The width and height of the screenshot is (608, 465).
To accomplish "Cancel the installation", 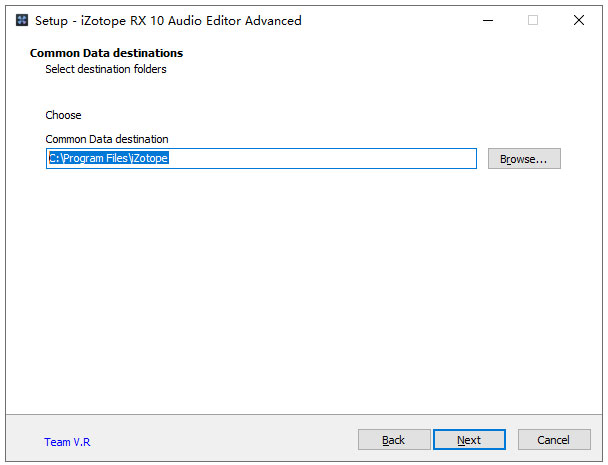I will tap(554, 440).
